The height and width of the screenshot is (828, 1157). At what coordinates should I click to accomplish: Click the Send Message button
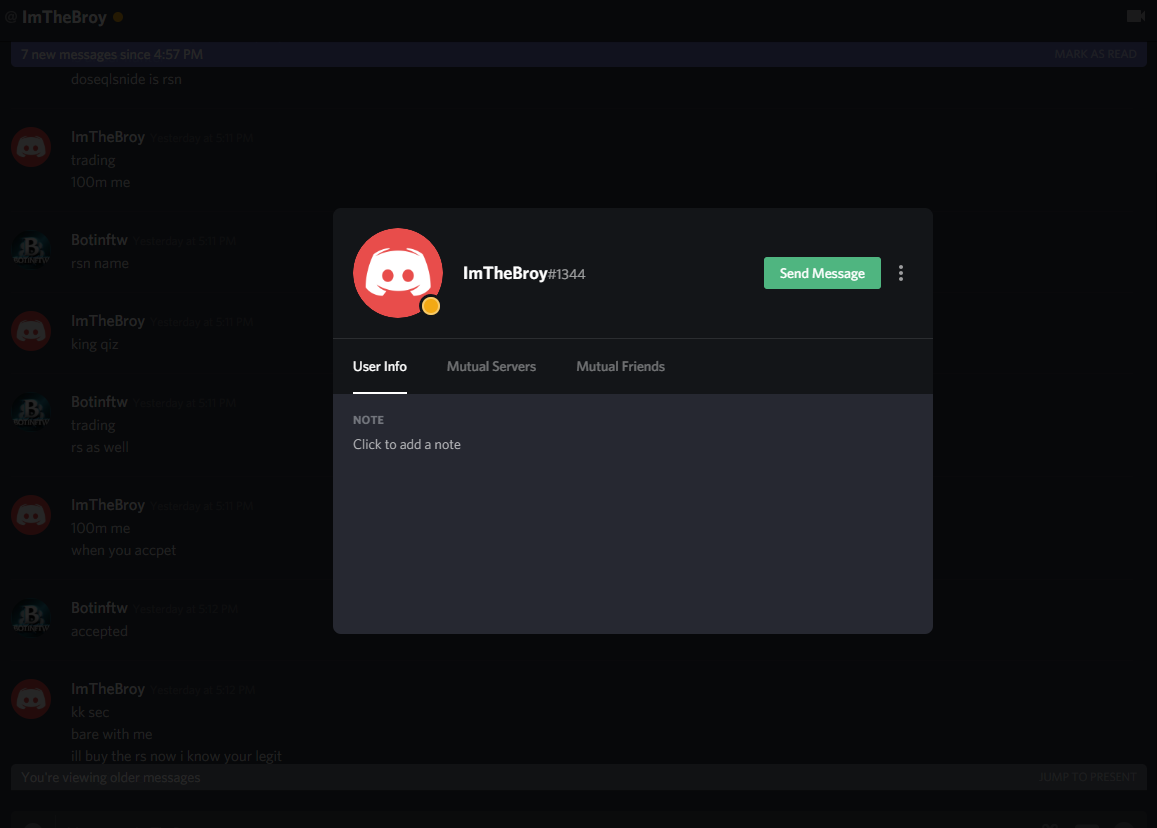pos(822,273)
